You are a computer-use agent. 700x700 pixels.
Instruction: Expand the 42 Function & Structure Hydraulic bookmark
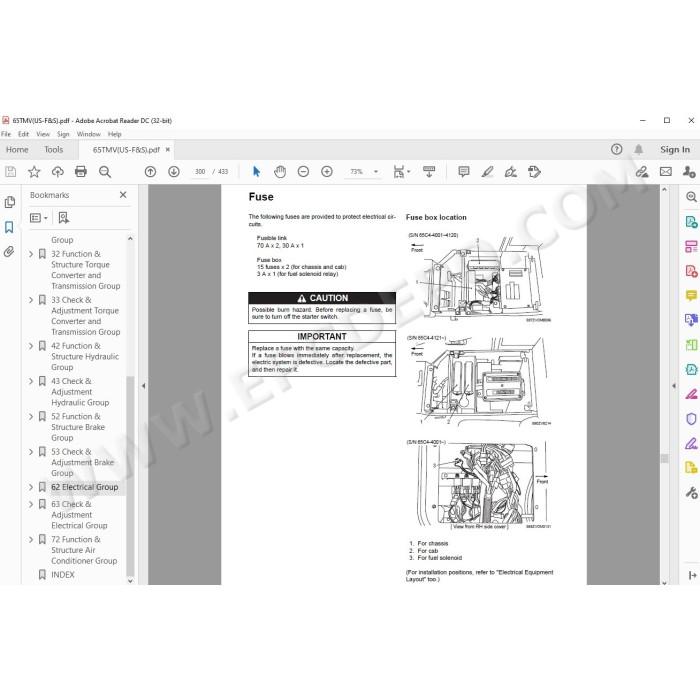[31, 346]
